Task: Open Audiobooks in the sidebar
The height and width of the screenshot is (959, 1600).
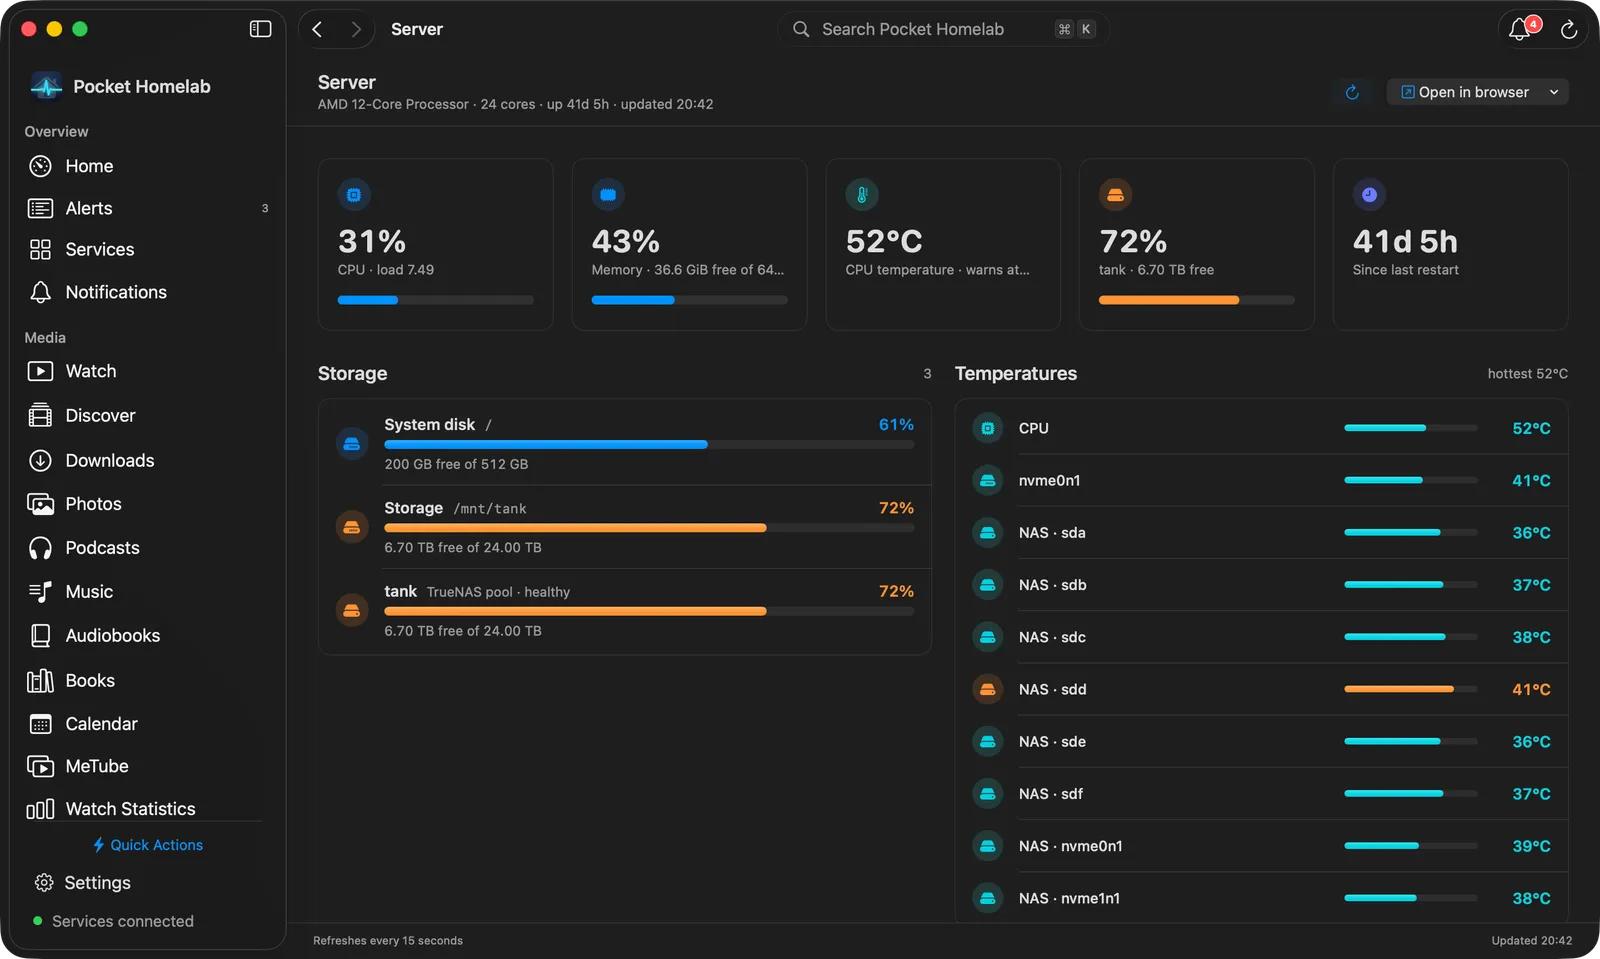Action: click(x=147, y=636)
